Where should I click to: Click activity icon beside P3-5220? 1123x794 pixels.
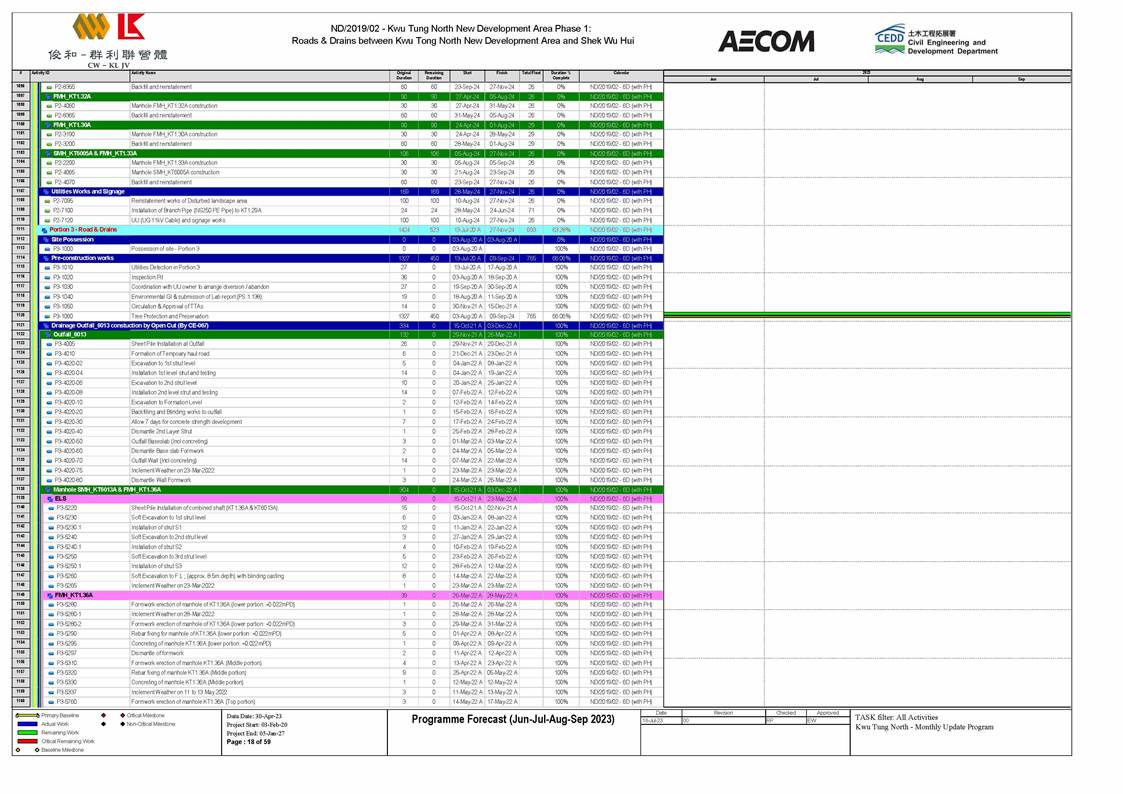pyautogui.click(x=51, y=508)
